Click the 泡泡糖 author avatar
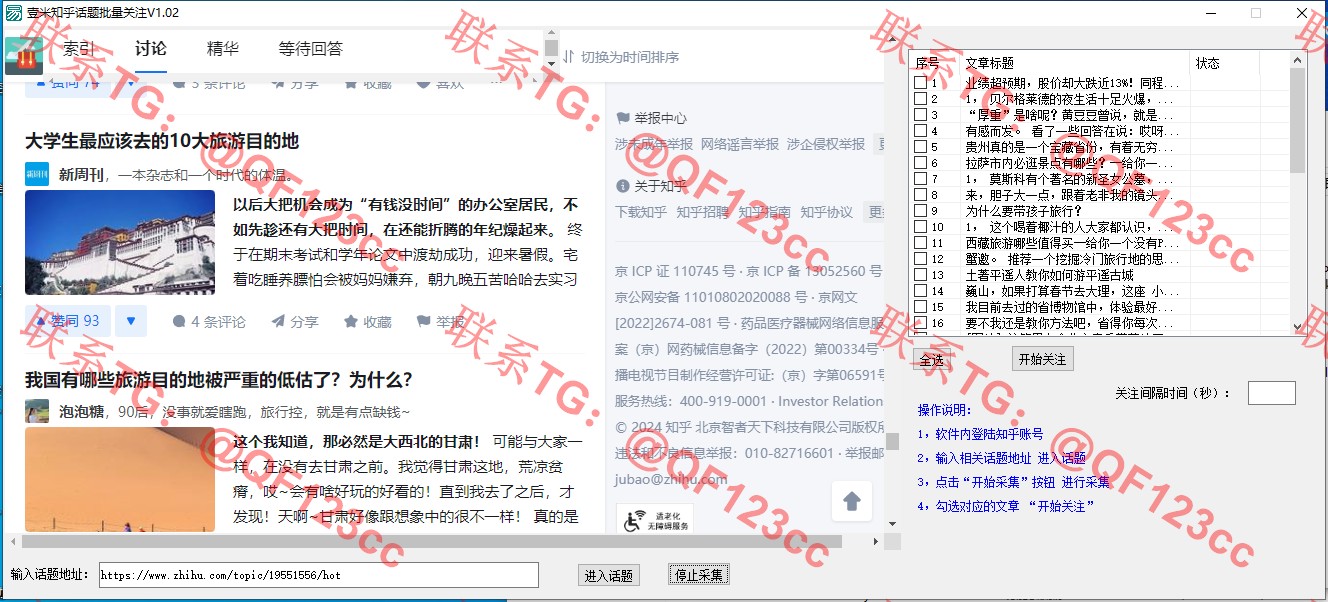 click(x=37, y=411)
